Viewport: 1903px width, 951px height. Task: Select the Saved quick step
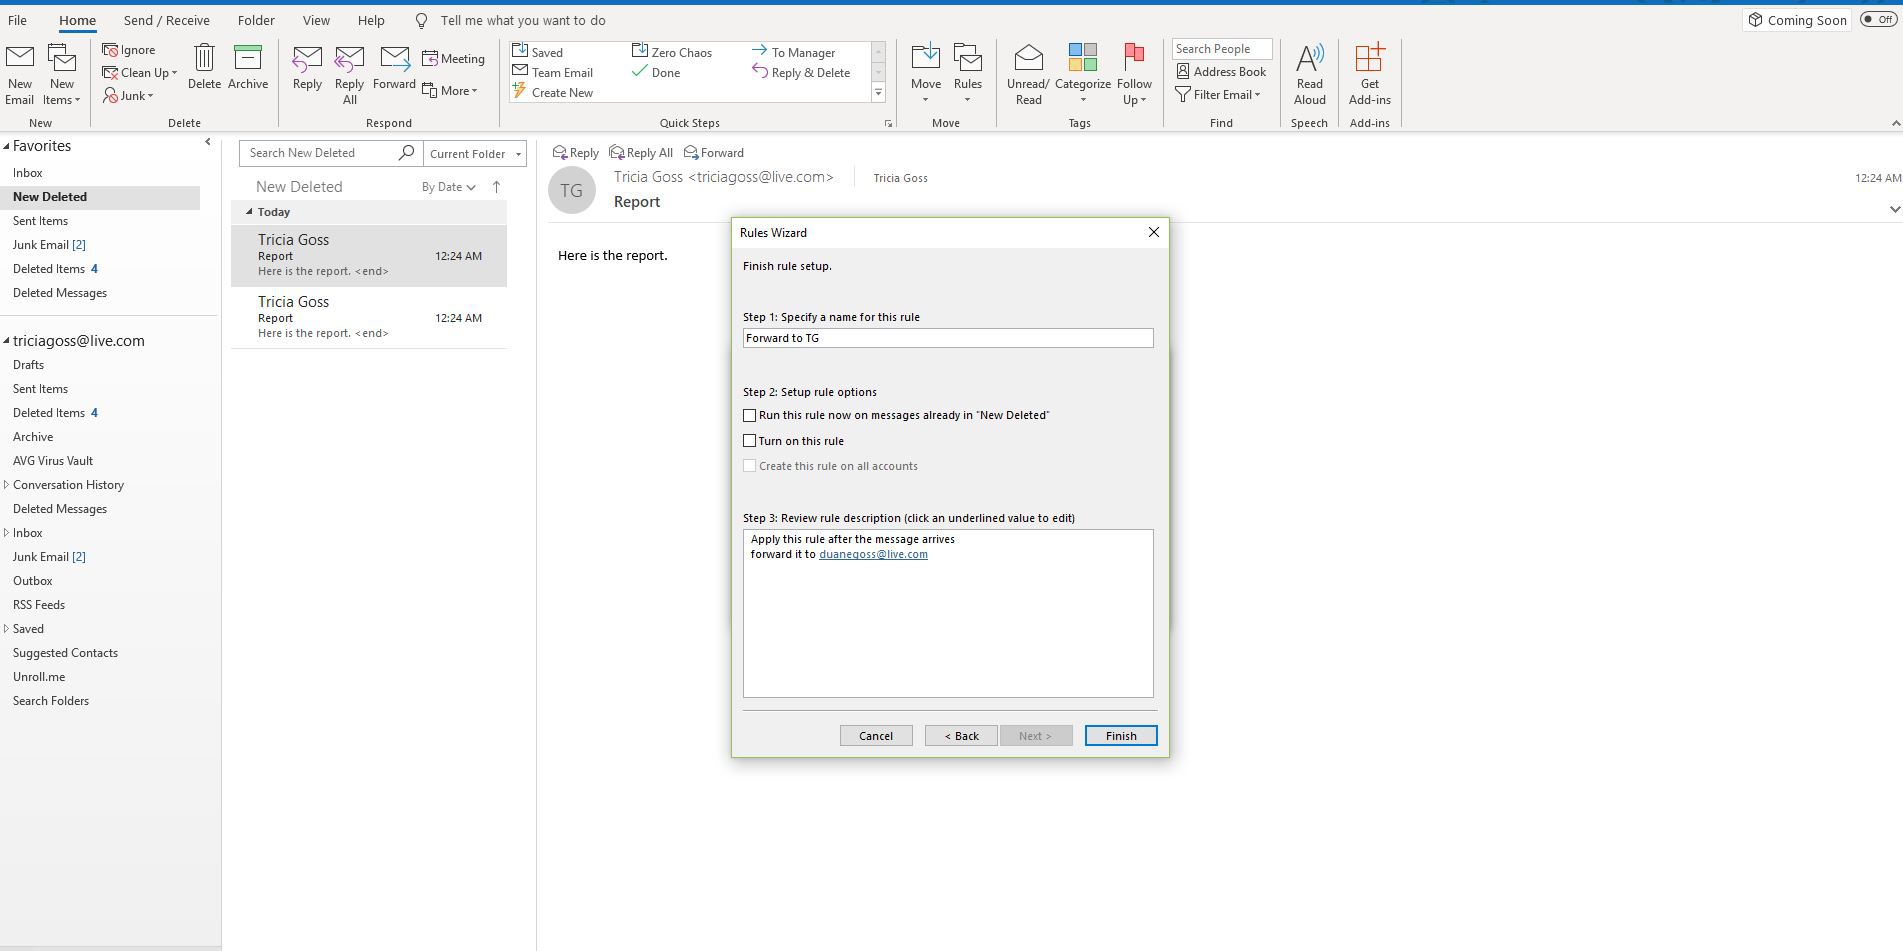click(538, 52)
